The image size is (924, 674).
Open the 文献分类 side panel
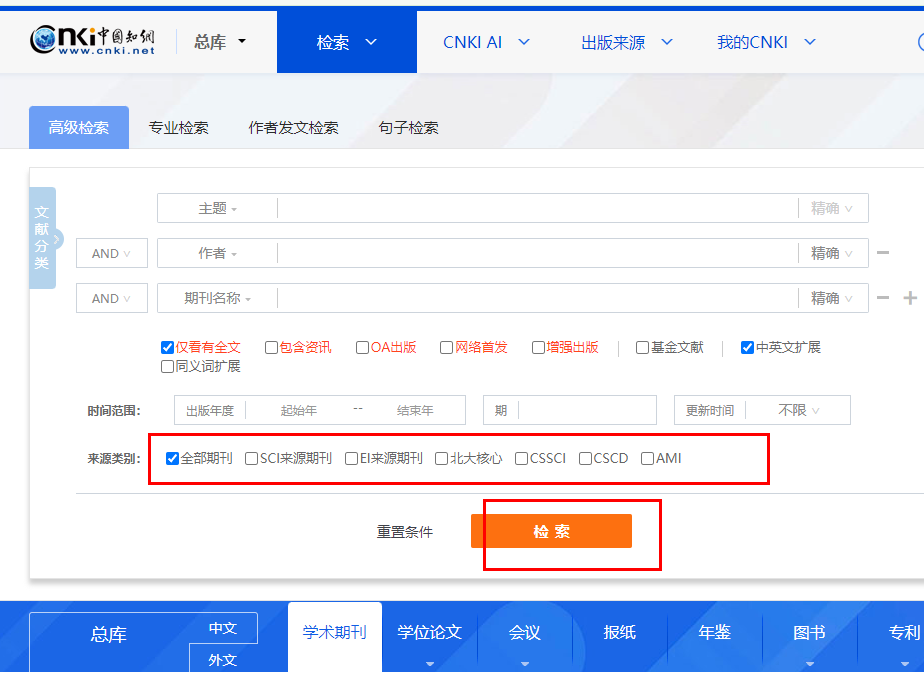coord(42,238)
